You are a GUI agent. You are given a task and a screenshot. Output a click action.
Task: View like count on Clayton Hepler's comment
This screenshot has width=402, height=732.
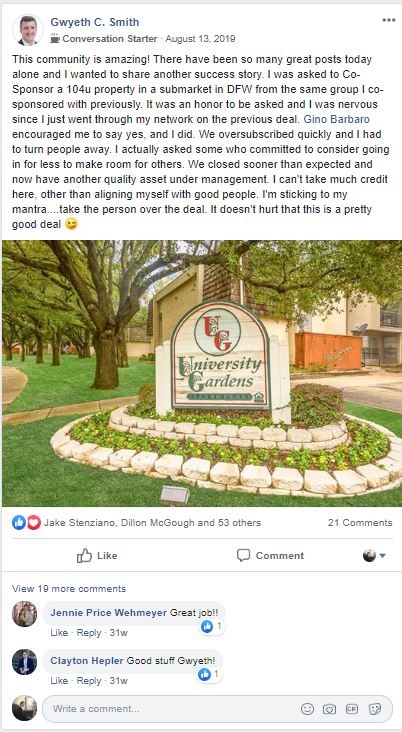(208, 674)
